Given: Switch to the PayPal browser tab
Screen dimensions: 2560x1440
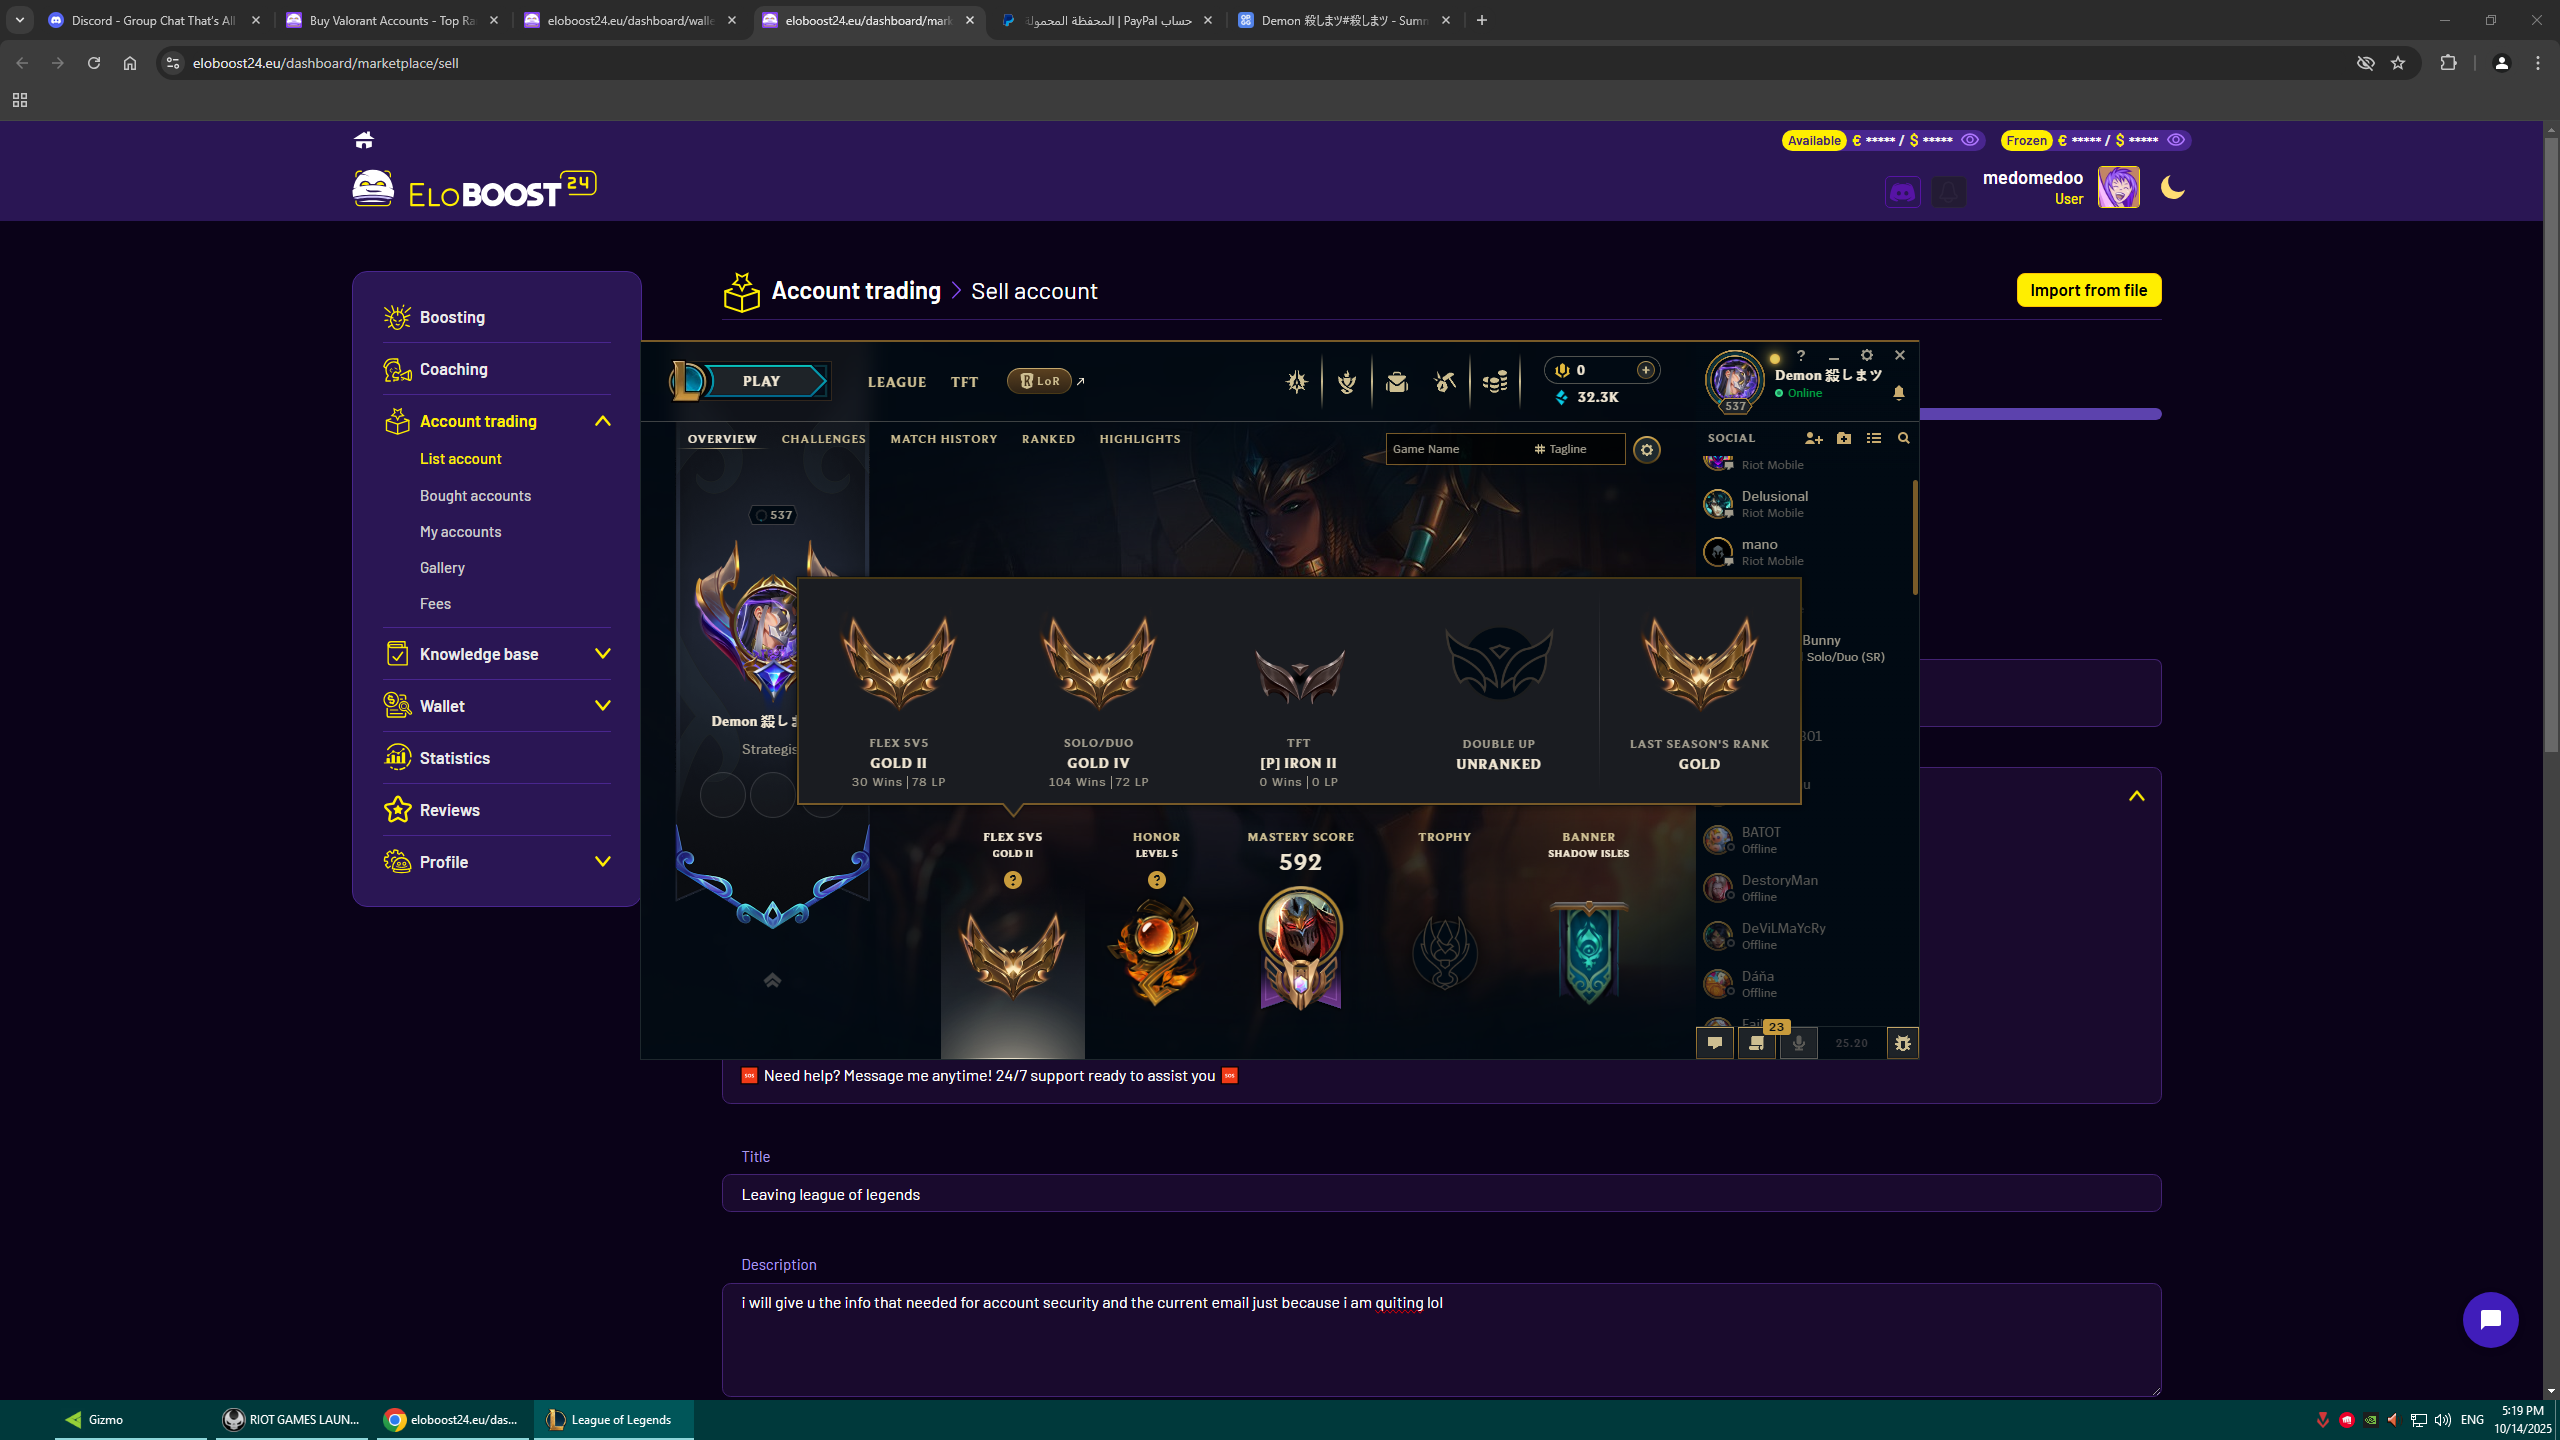Looking at the screenshot, I should 1107,20.
